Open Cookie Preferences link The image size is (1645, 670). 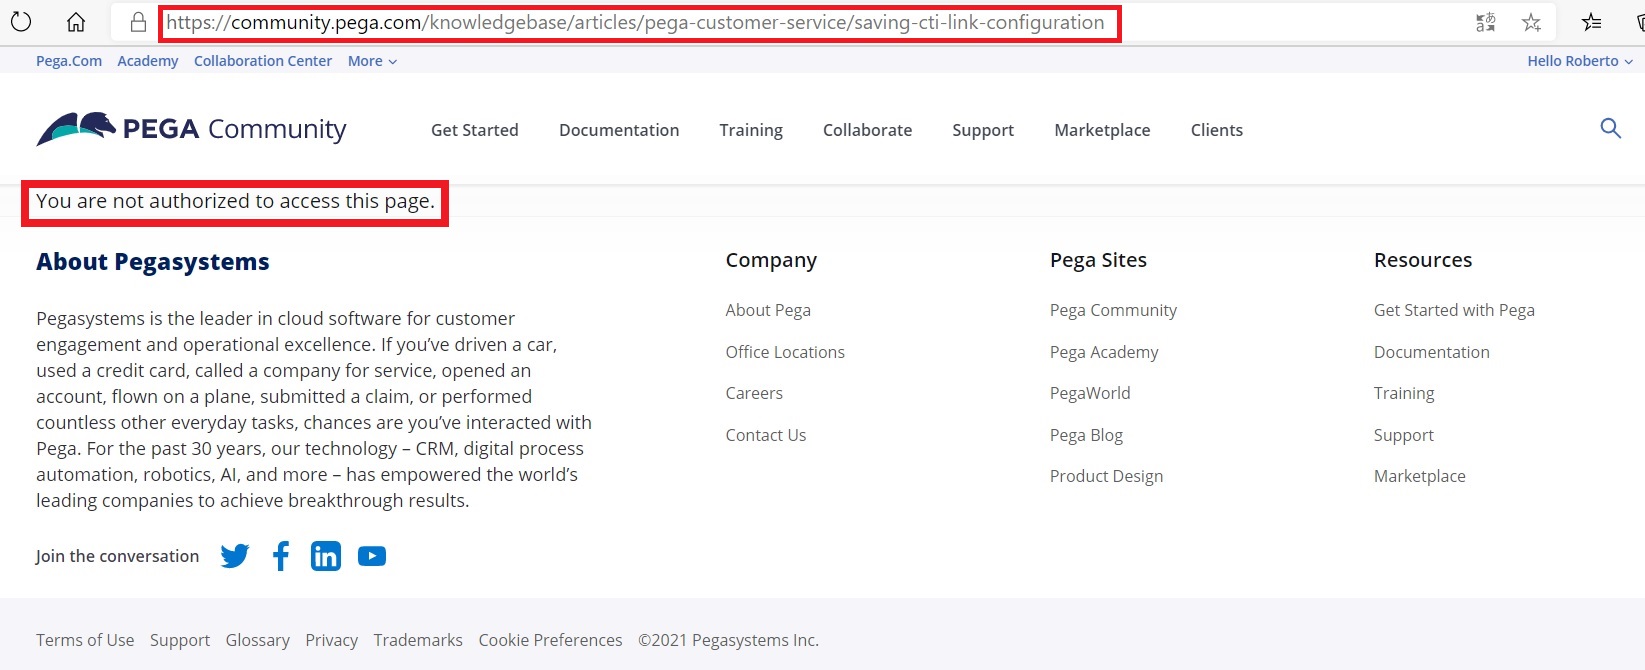[x=550, y=640]
